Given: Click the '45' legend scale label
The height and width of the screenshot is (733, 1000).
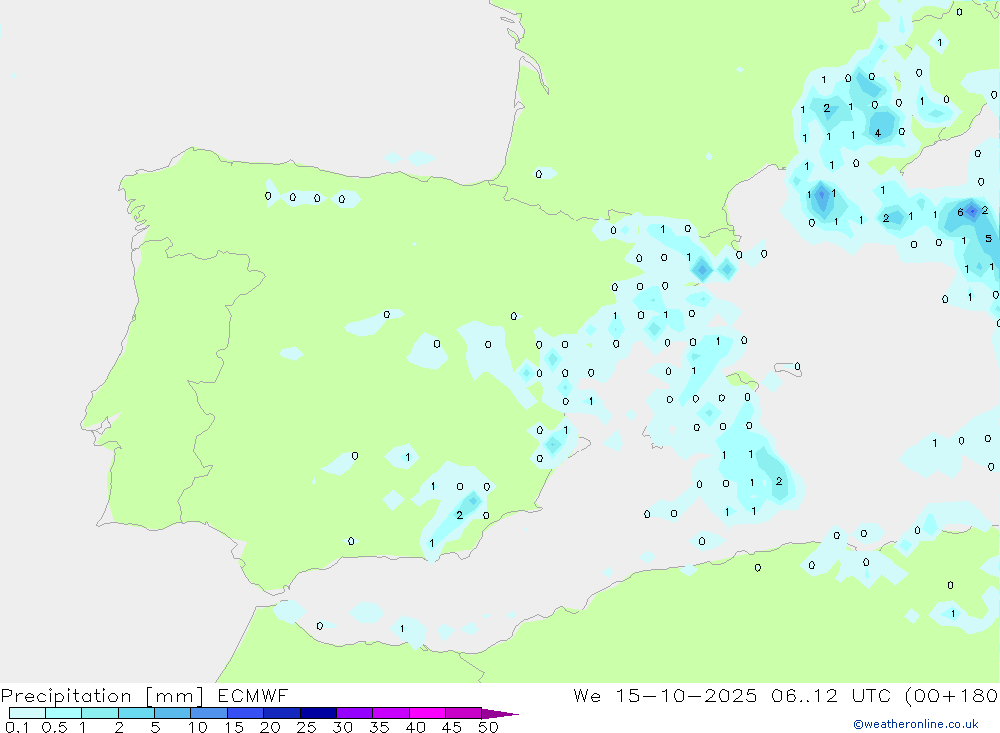Looking at the screenshot, I should coord(452,727).
